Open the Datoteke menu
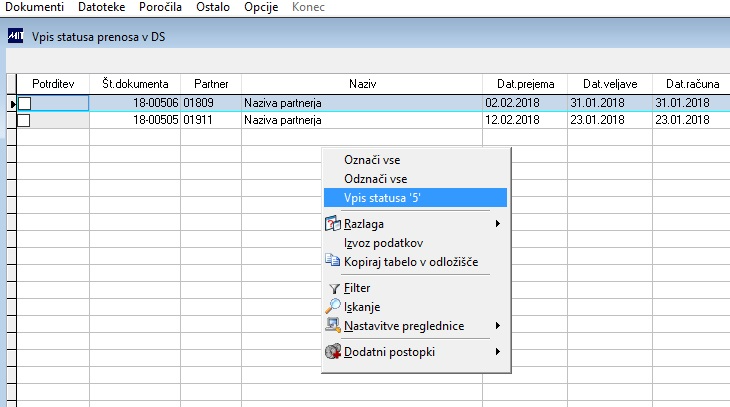730x407 pixels. pos(101,7)
